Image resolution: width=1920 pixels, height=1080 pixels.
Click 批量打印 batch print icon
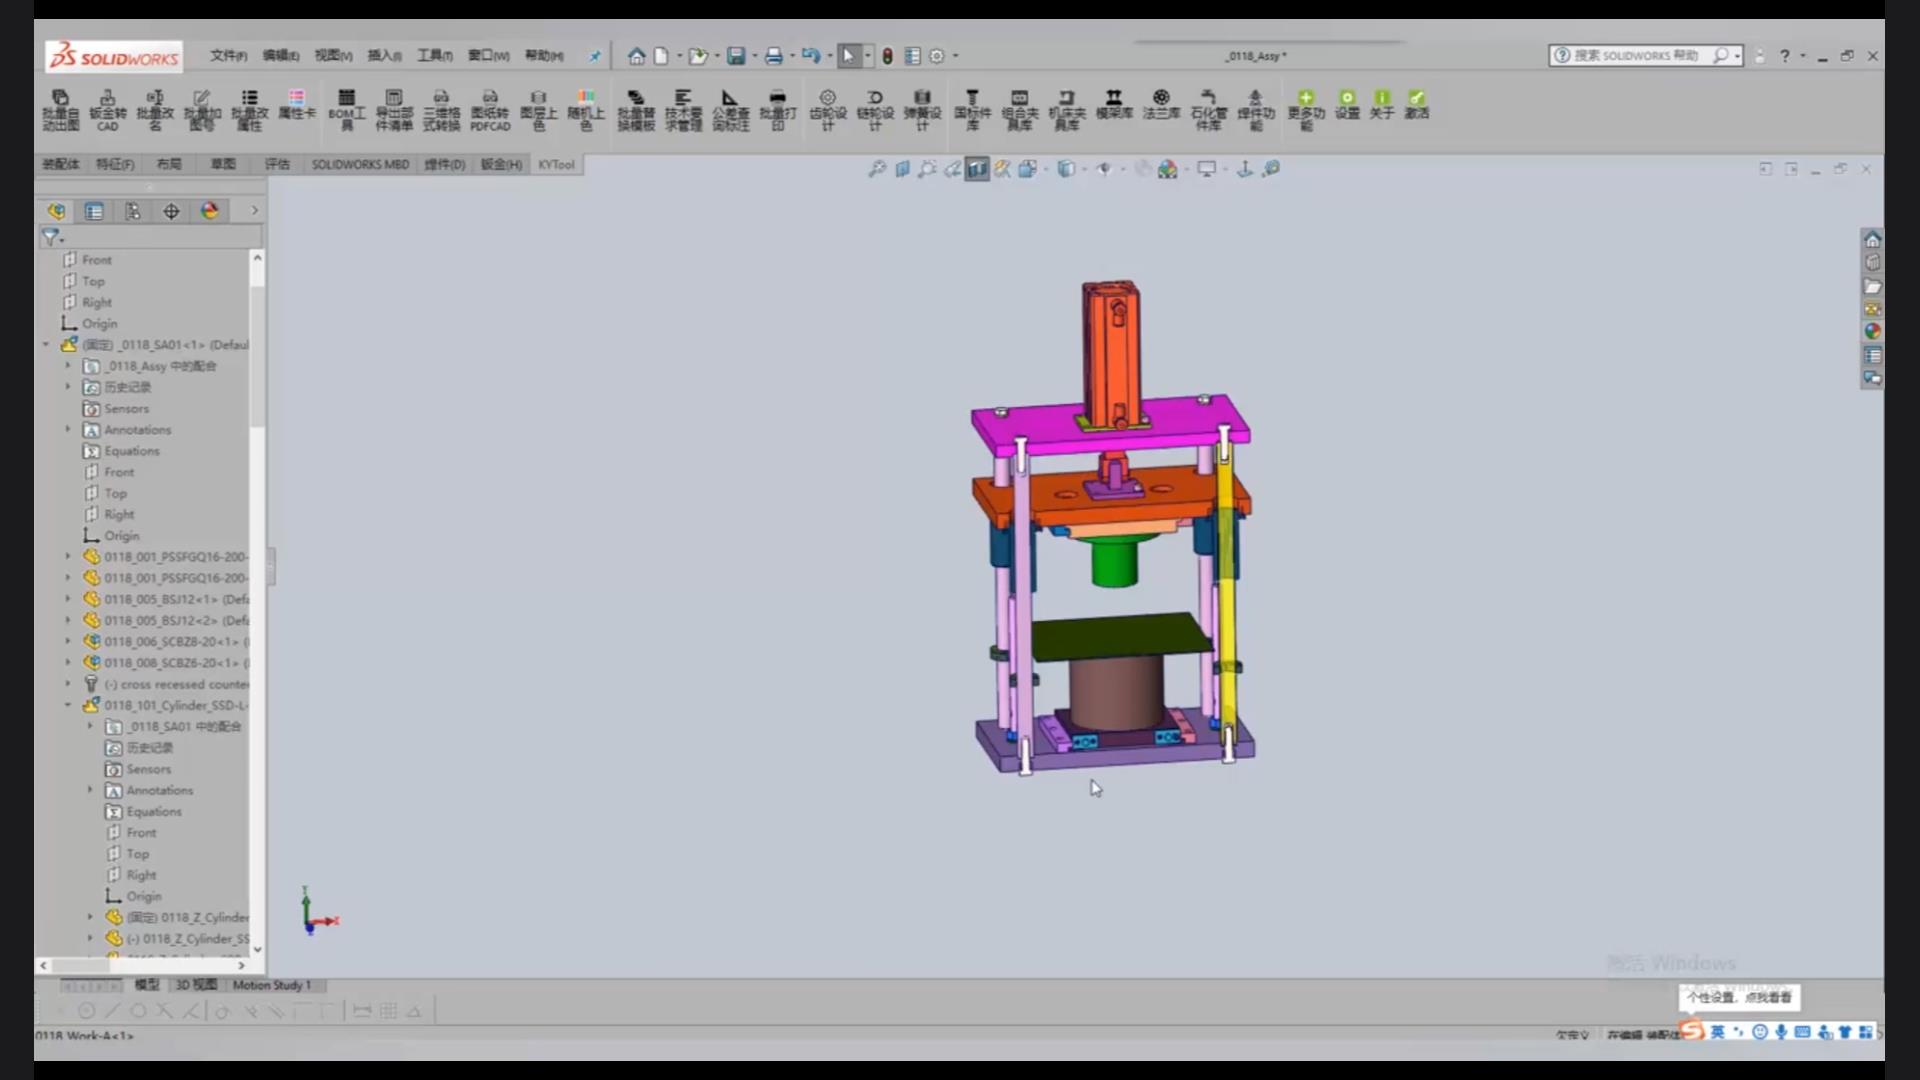tap(778, 109)
